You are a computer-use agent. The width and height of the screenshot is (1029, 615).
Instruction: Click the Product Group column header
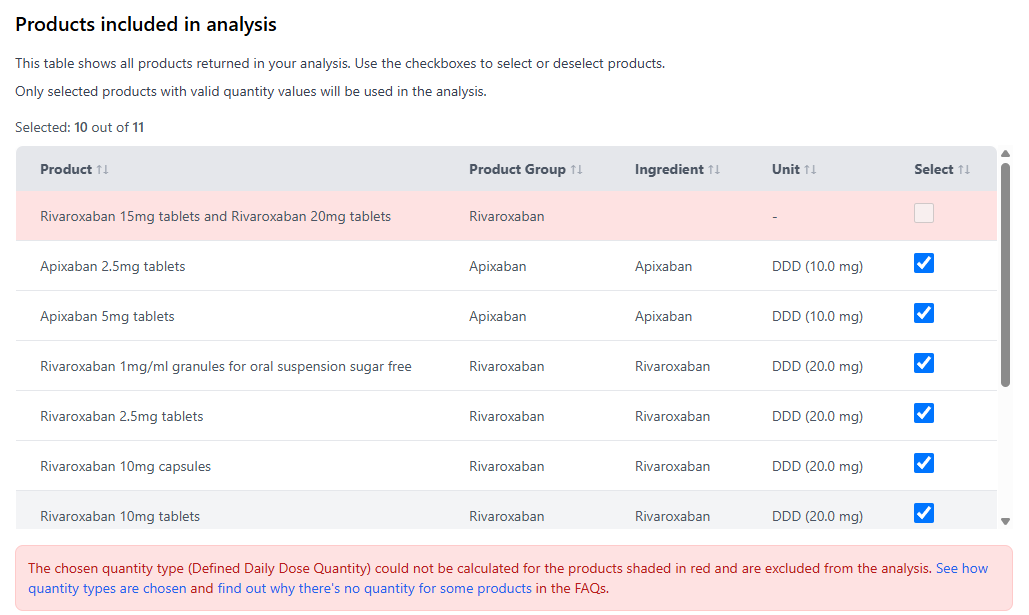pyautogui.click(x=517, y=170)
